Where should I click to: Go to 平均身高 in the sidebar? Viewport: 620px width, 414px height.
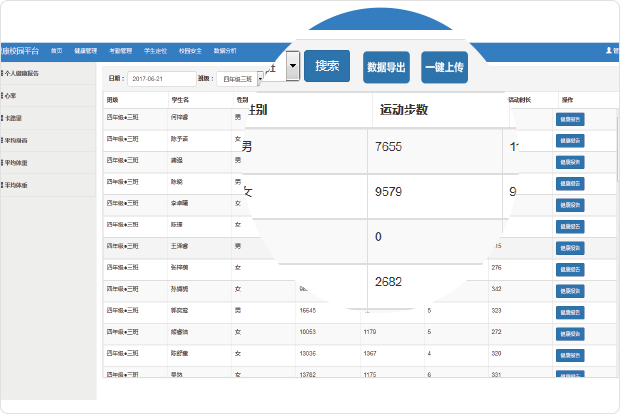tap(16, 141)
